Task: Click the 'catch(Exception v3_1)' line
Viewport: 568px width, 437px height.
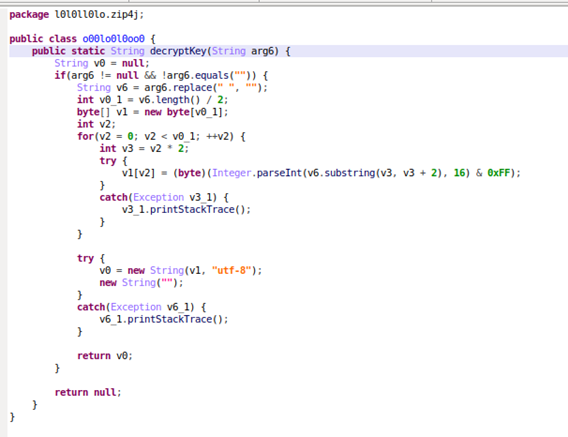Action: click(x=164, y=197)
